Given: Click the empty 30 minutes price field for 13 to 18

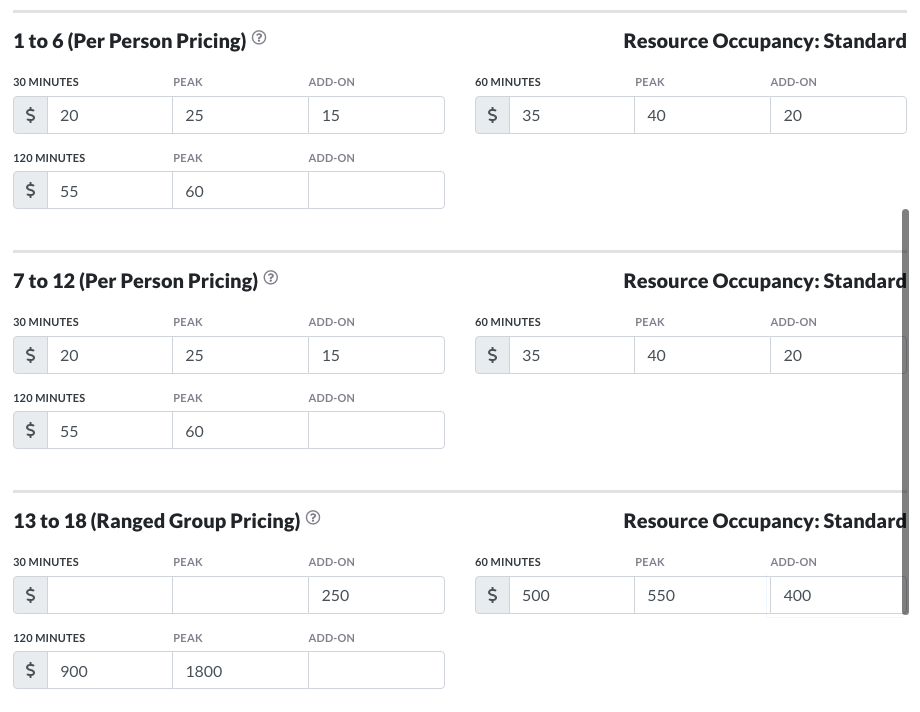Looking at the screenshot, I should [x=109, y=595].
